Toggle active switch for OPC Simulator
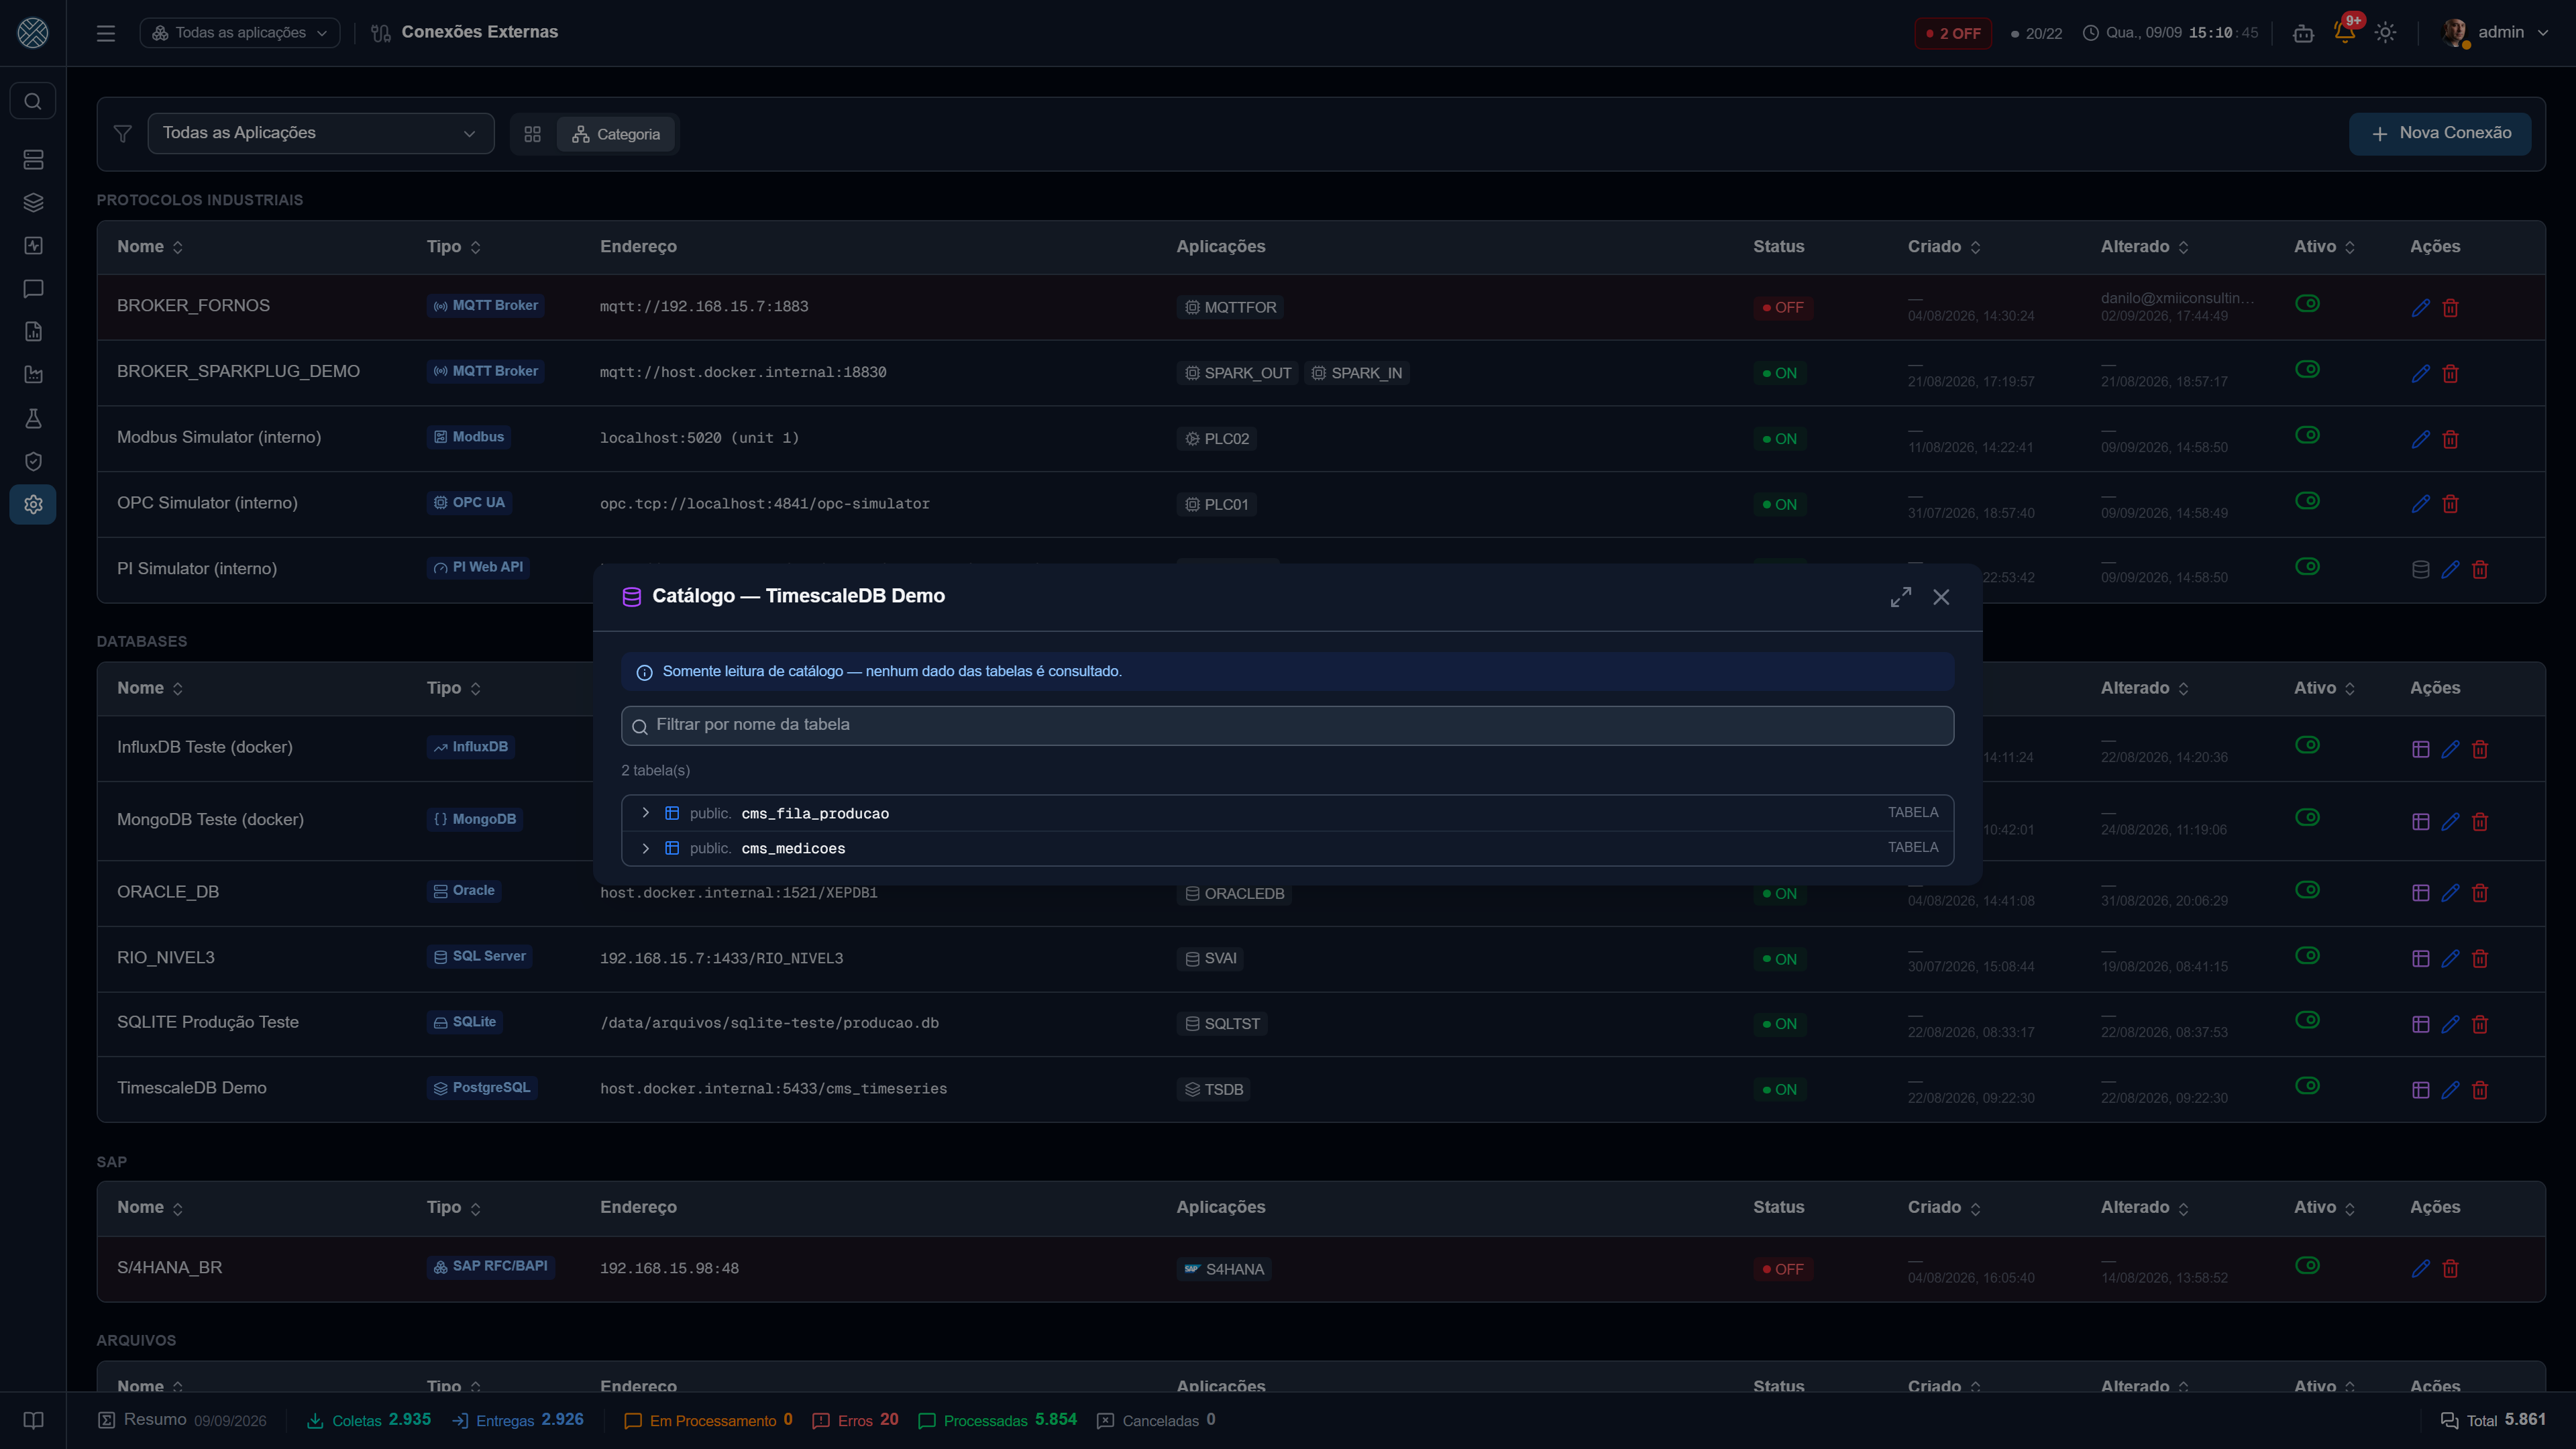2576x1449 pixels. (x=2307, y=501)
